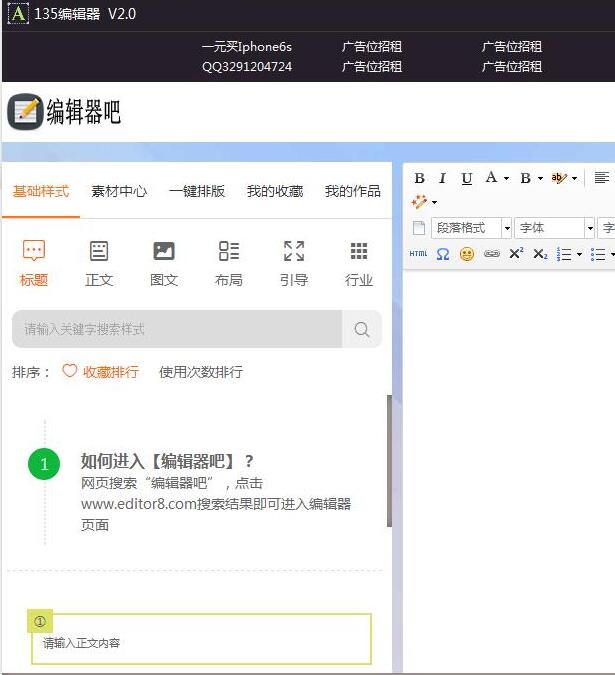The width and height of the screenshot is (615, 675).
Task: Align text left in toolbar
Action: pos(602,177)
